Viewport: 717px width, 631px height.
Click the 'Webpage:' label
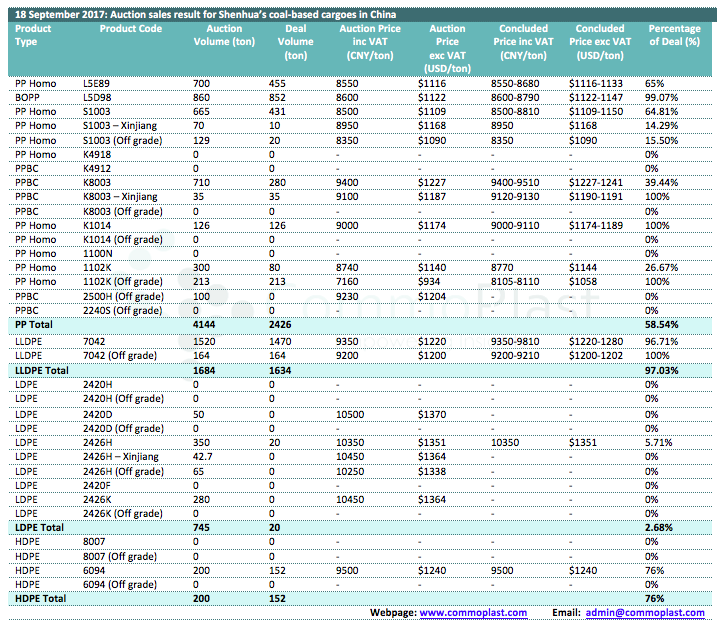393,613
